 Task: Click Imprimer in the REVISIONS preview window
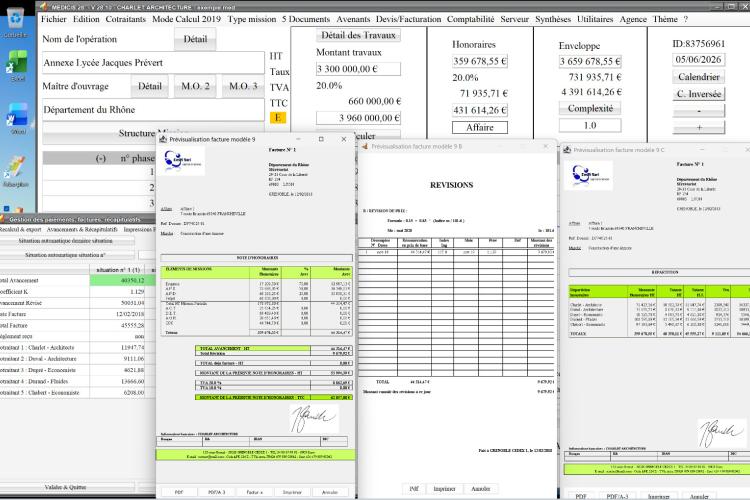(x=444, y=489)
